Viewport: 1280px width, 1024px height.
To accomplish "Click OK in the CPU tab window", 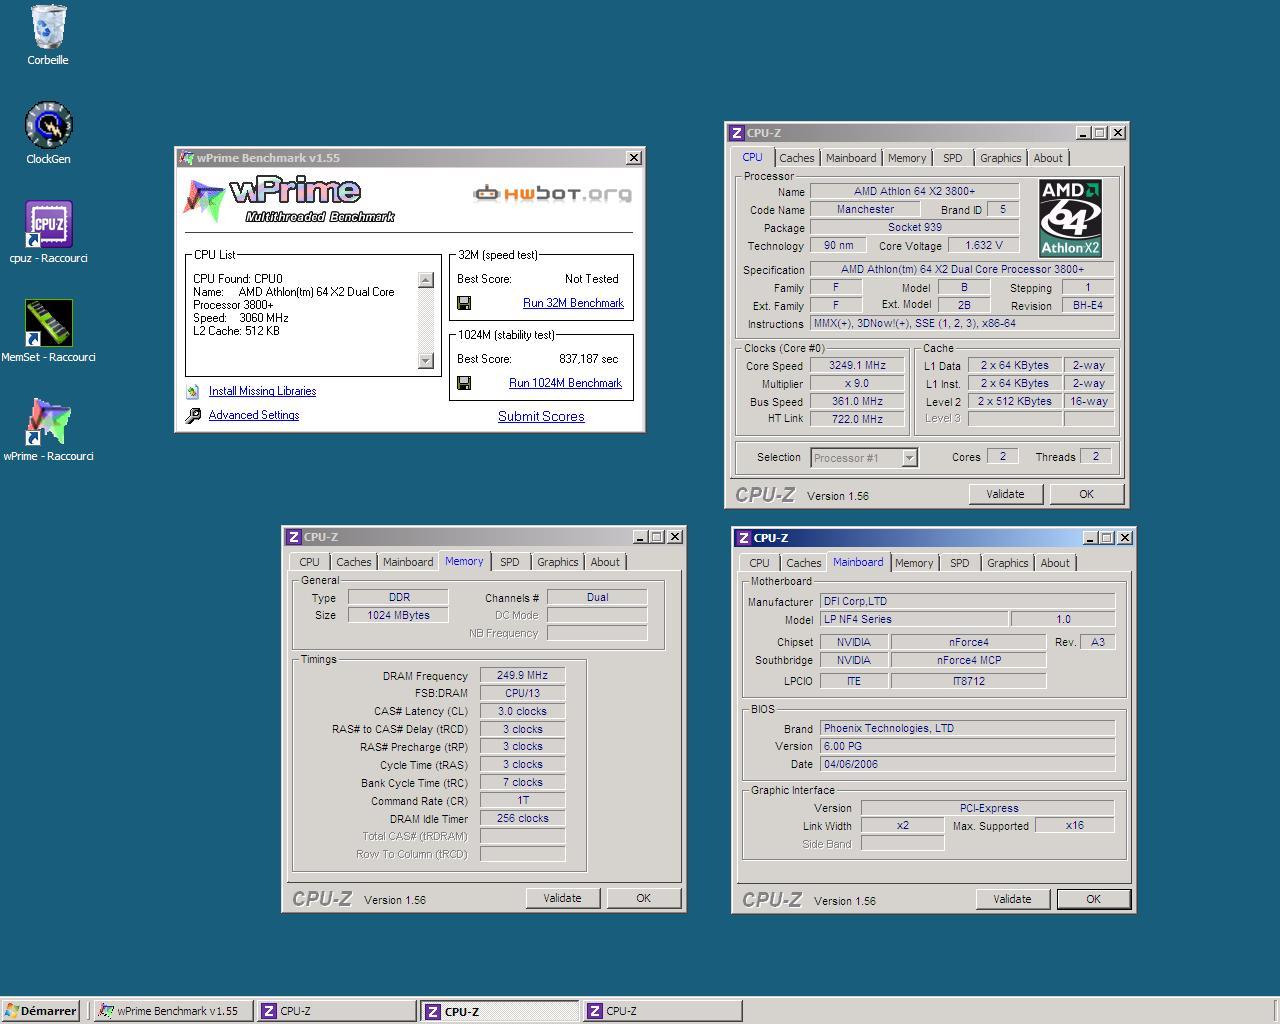I will tap(1086, 494).
